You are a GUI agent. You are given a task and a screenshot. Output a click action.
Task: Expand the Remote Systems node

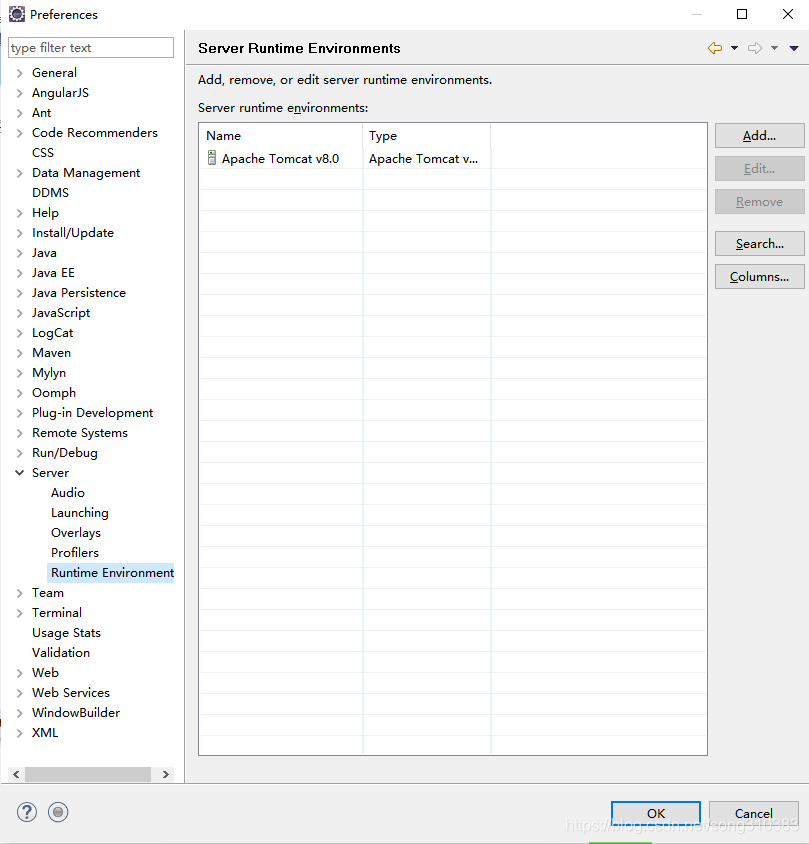(x=19, y=433)
